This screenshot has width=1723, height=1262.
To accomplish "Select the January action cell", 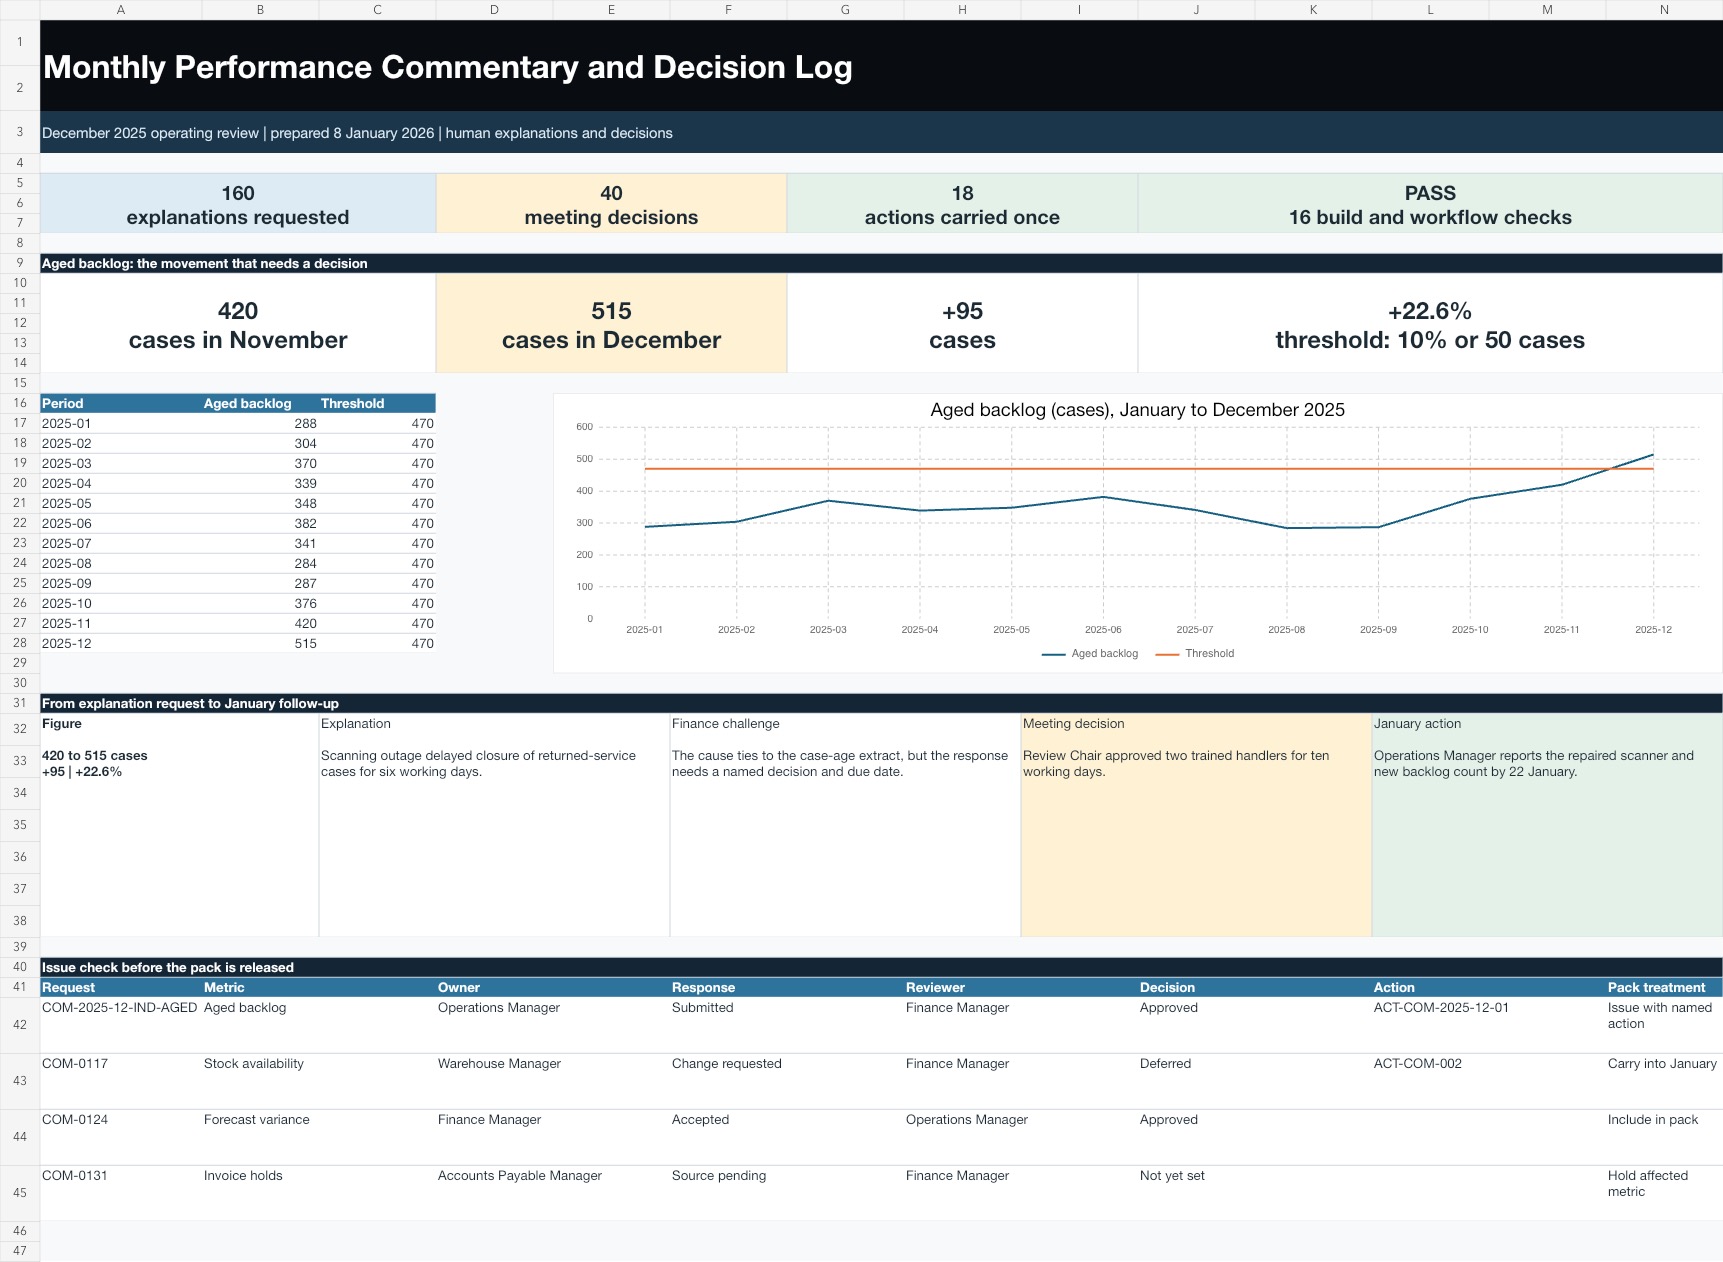I will coord(1547,825).
